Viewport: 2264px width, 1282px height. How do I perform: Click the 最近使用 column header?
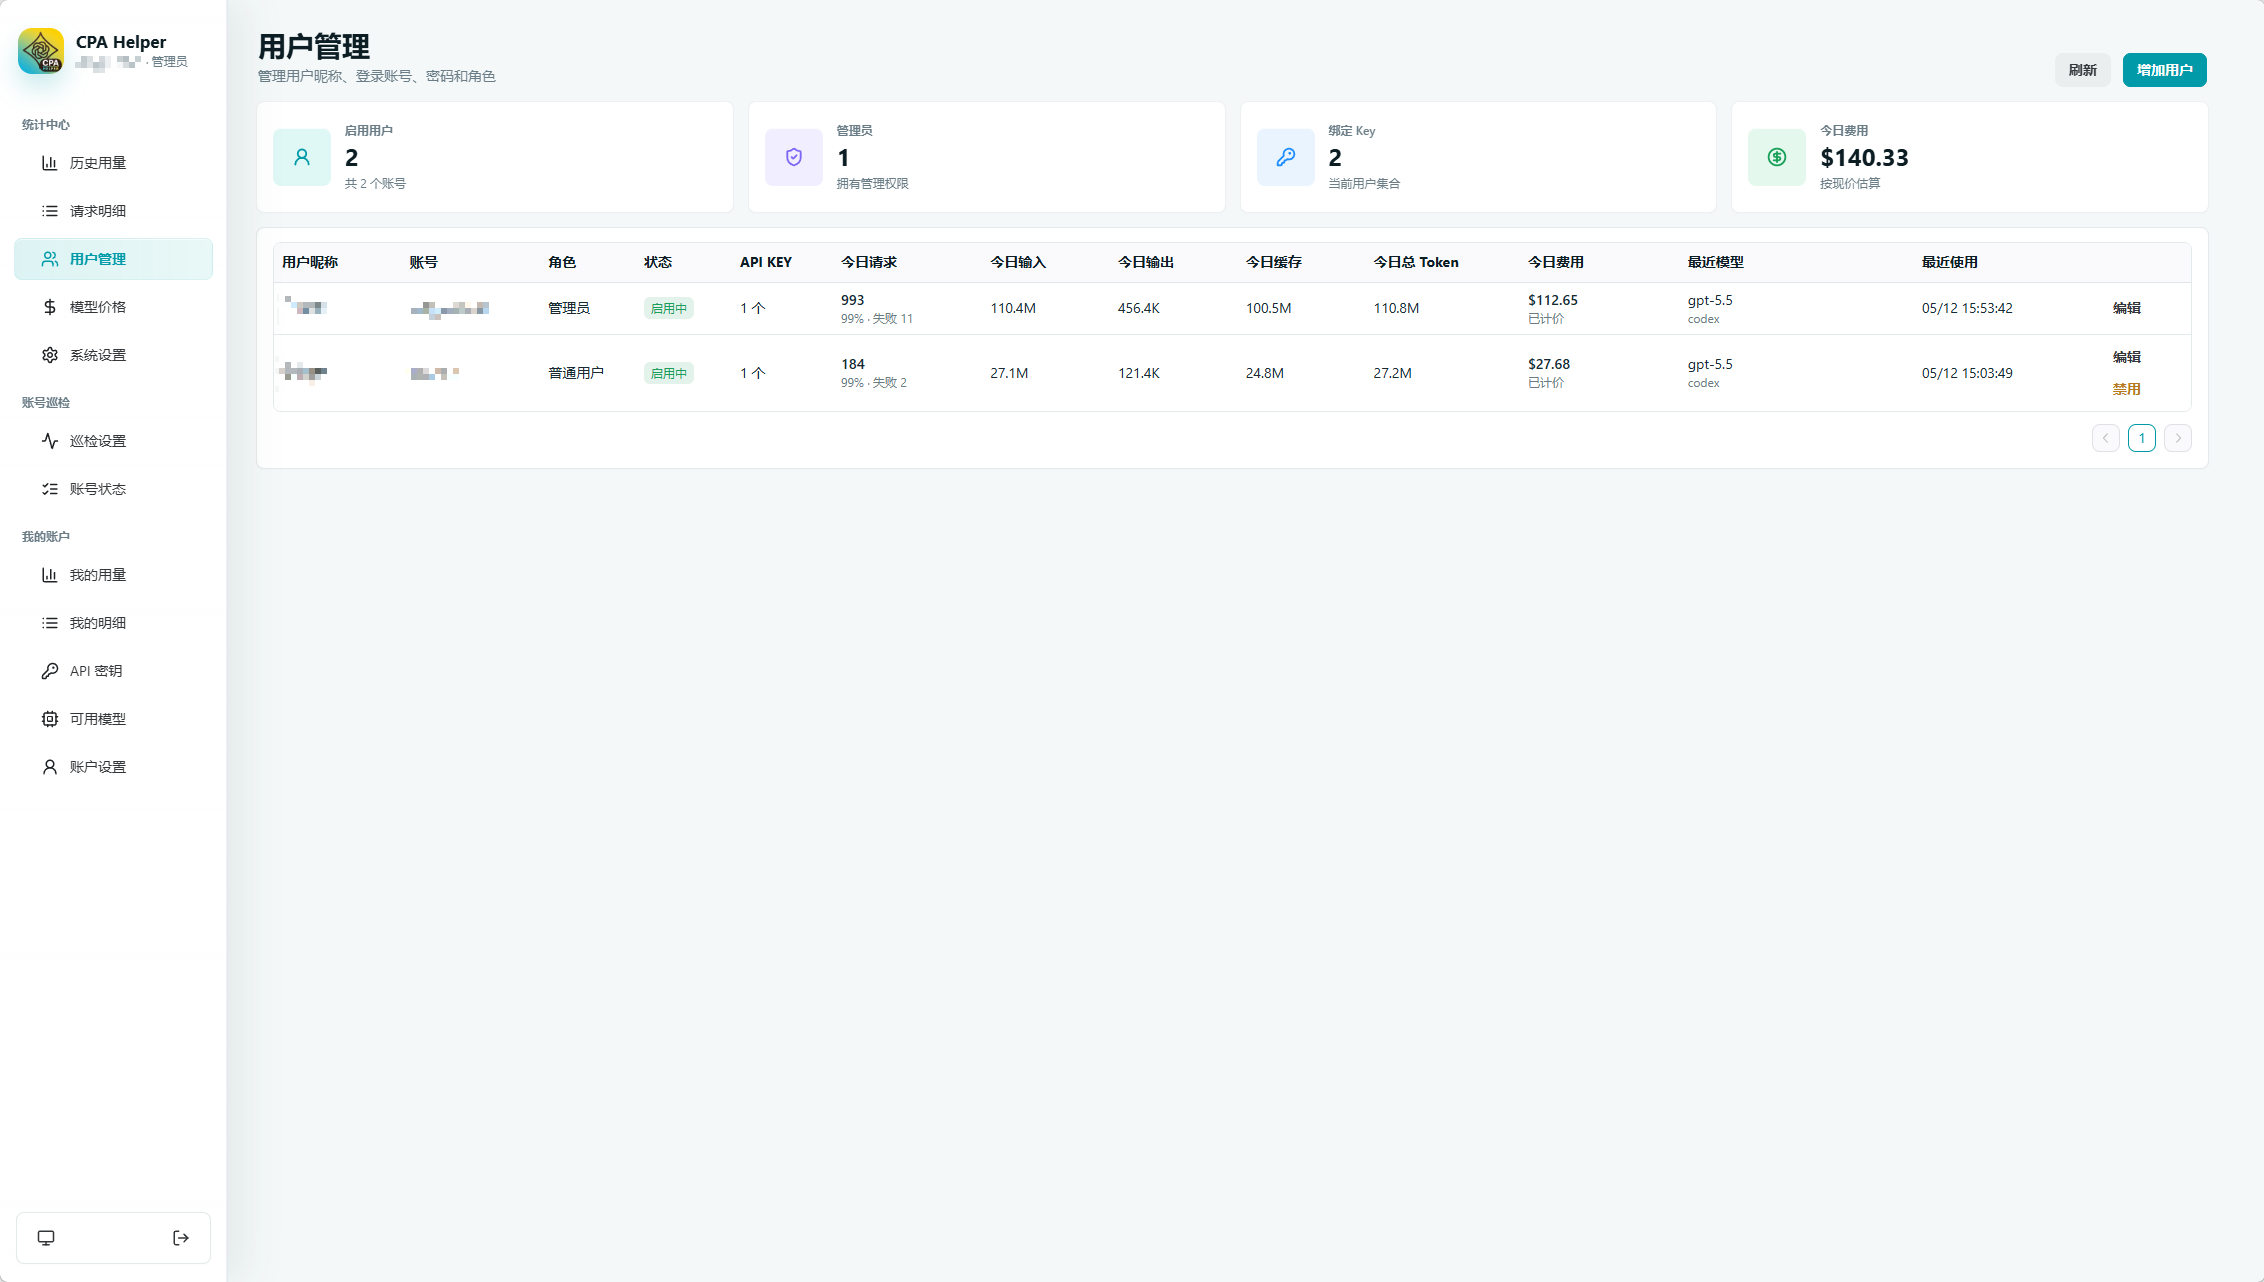pos(1950,262)
